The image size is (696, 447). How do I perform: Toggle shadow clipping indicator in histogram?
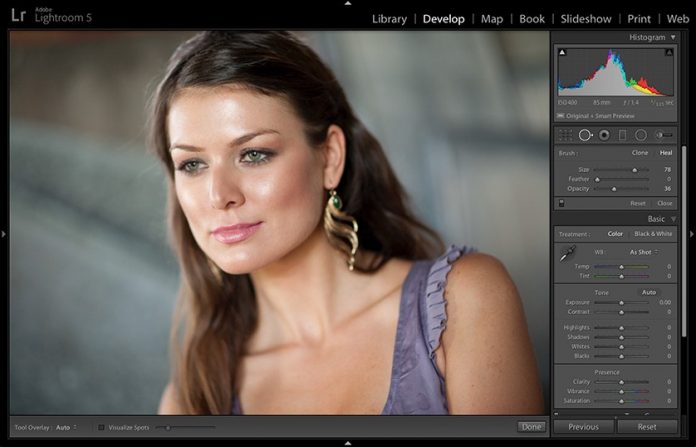pyautogui.click(x=561, y=51)
